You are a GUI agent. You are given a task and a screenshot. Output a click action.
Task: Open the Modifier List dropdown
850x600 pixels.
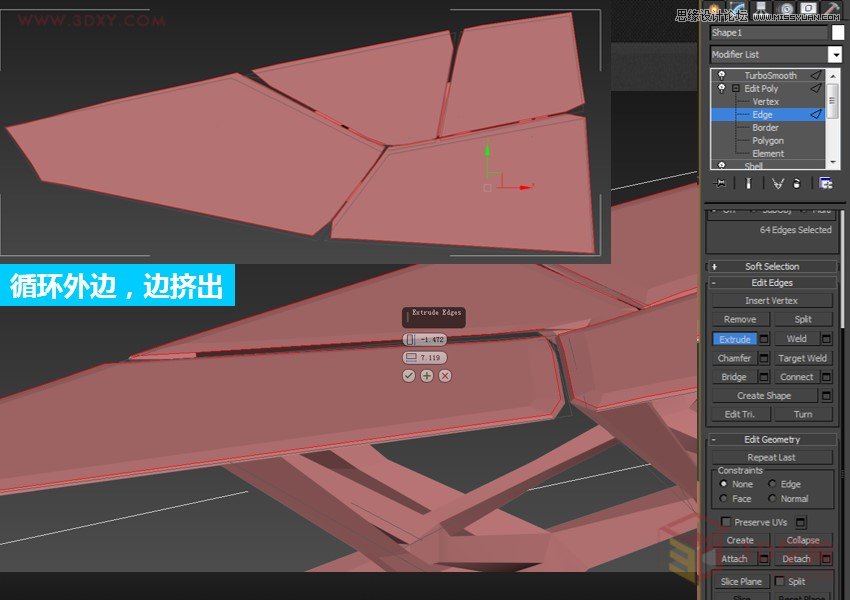click(836, 53)
